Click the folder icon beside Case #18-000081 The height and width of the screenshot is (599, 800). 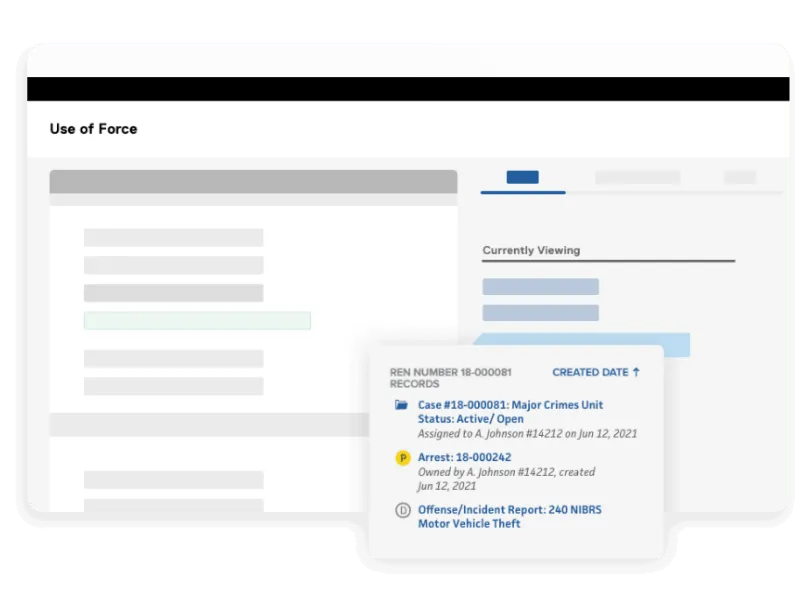pos(402,405)
